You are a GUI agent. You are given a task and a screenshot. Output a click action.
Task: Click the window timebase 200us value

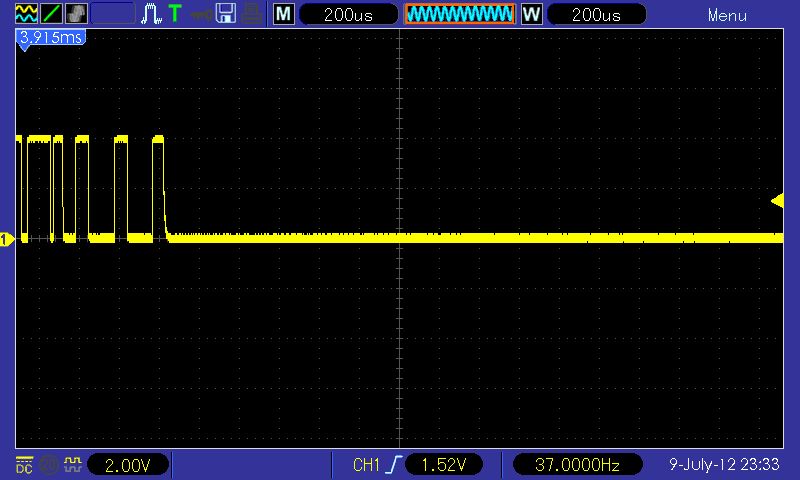596,14
